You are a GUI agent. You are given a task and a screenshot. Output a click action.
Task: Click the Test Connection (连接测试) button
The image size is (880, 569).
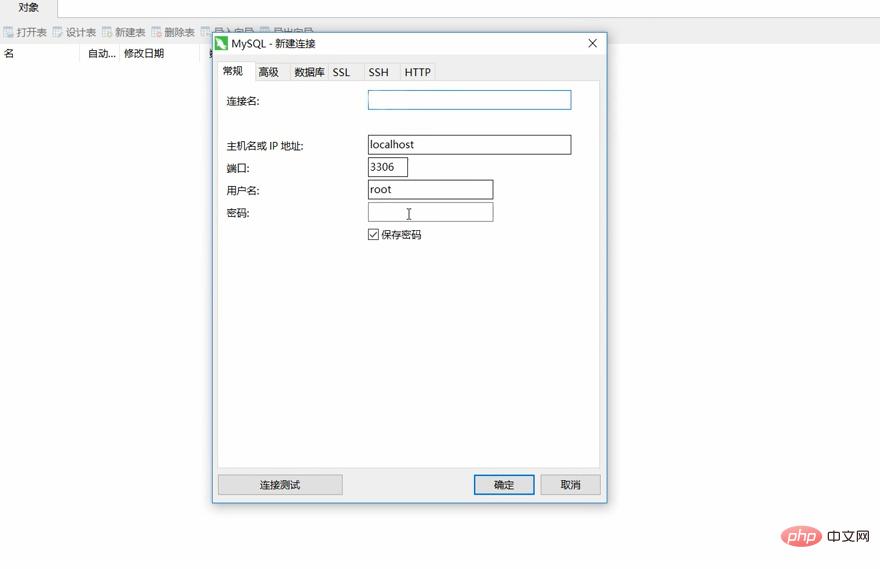pos(280,485)
